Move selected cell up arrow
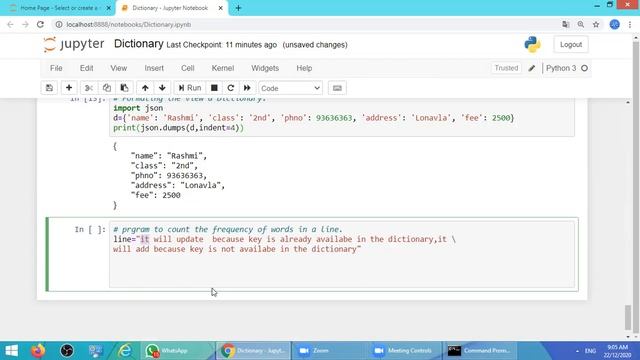The width and height of the screenshot is (640, 360). (145, 88)
